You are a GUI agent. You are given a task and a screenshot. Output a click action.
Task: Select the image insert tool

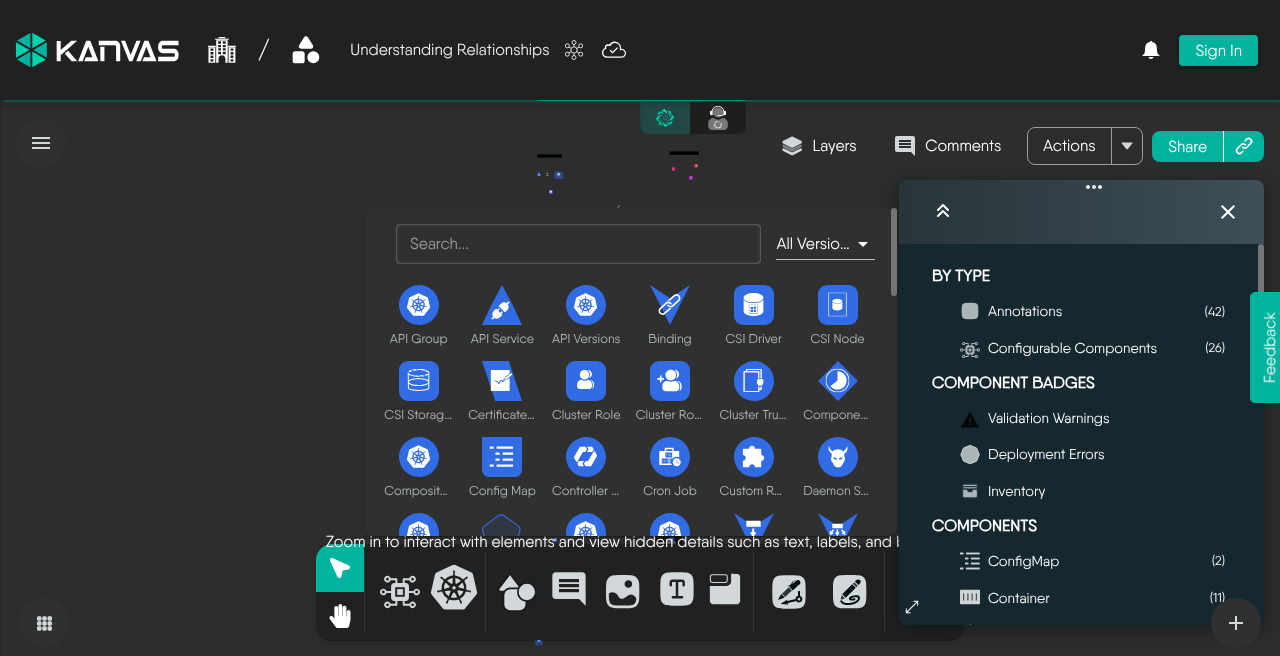point(623,591)
